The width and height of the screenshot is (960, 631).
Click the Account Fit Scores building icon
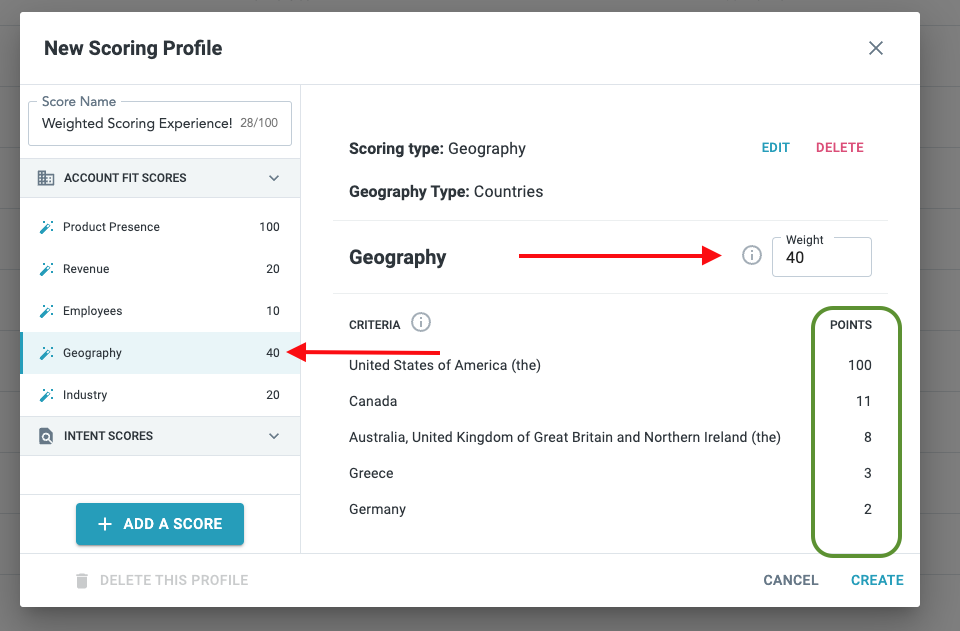(x=46, y=178)
